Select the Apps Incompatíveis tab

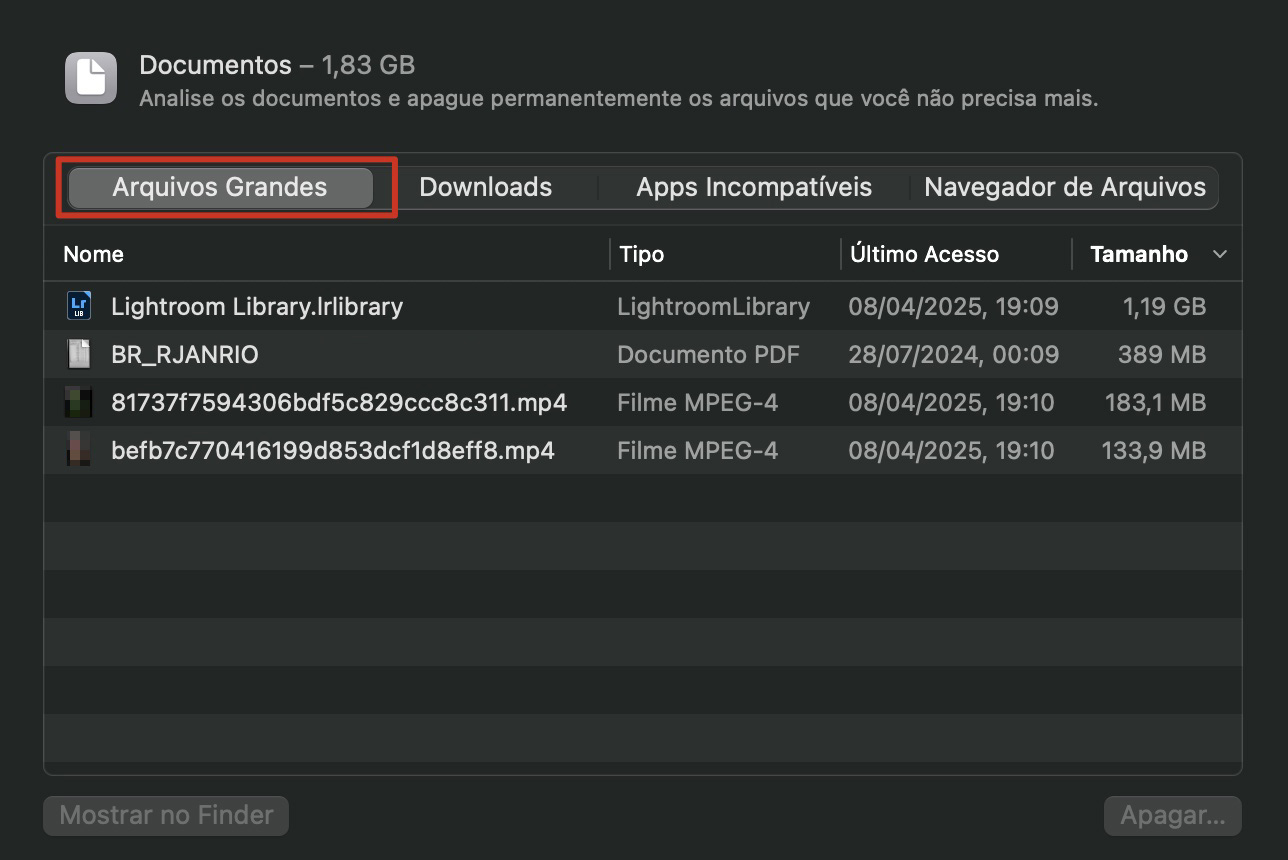(754, 188)
